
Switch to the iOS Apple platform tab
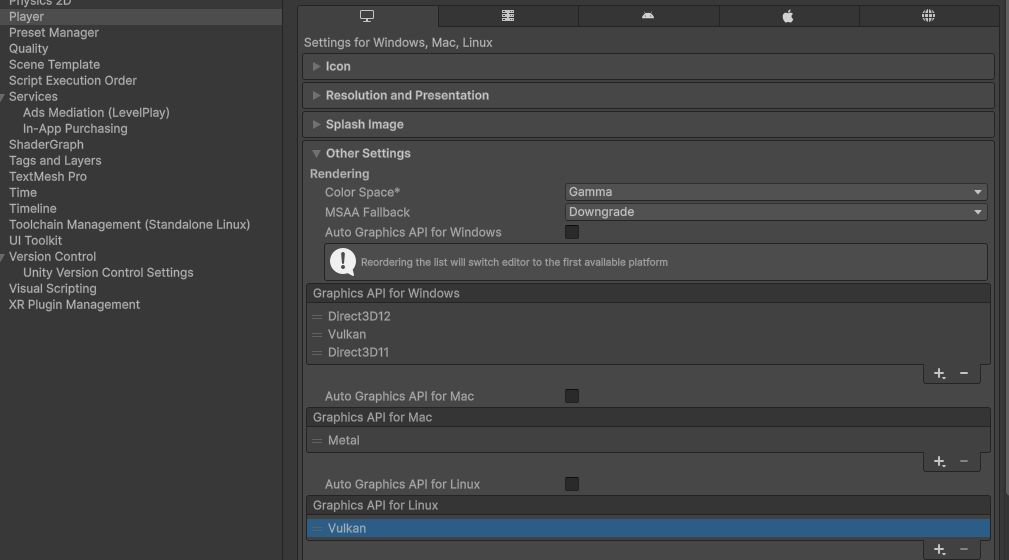(x=788, y=16)
